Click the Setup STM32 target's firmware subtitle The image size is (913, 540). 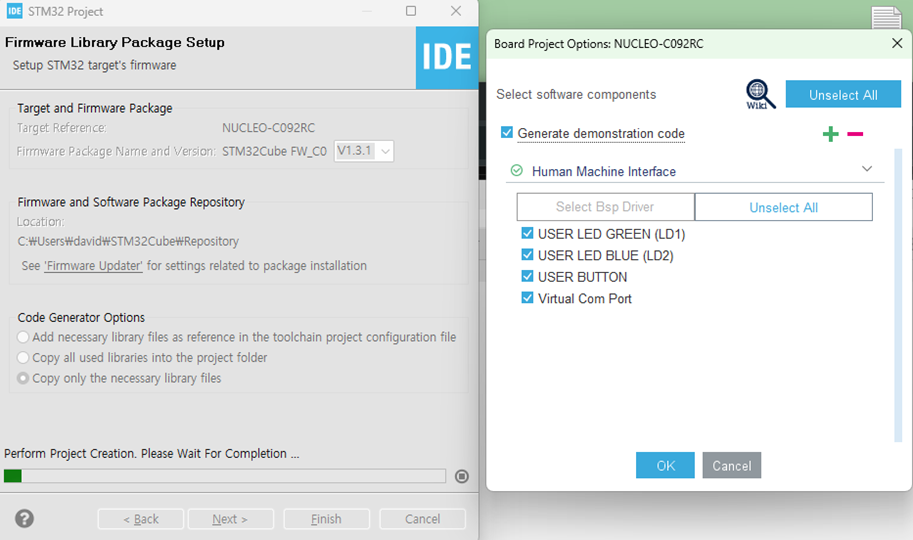[94, 65]
